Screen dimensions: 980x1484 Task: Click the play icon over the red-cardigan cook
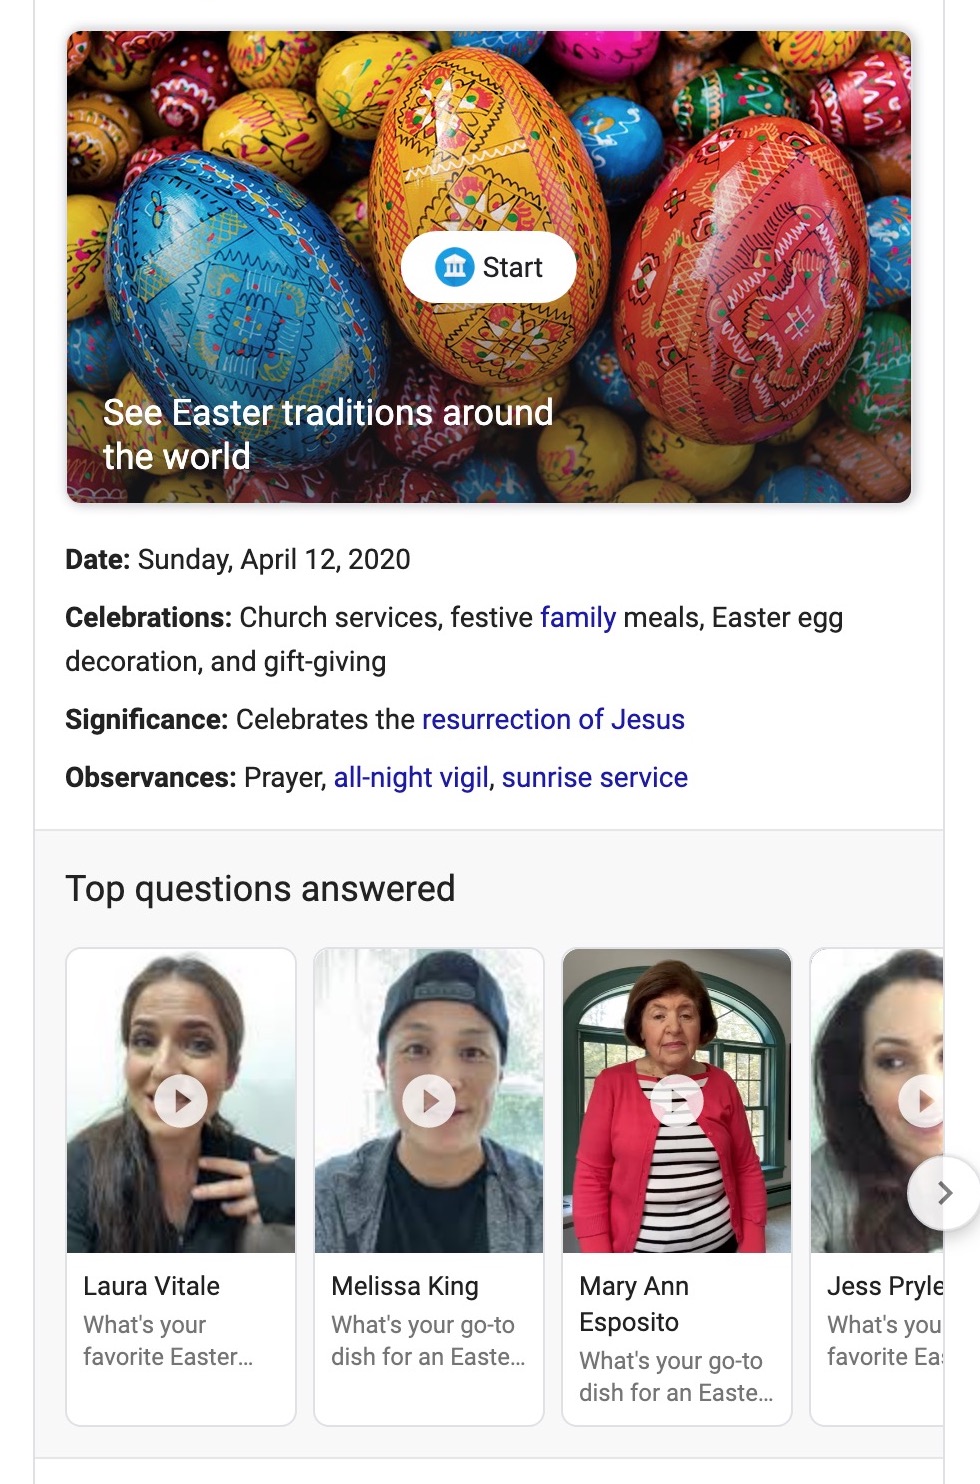point(677,1099)
